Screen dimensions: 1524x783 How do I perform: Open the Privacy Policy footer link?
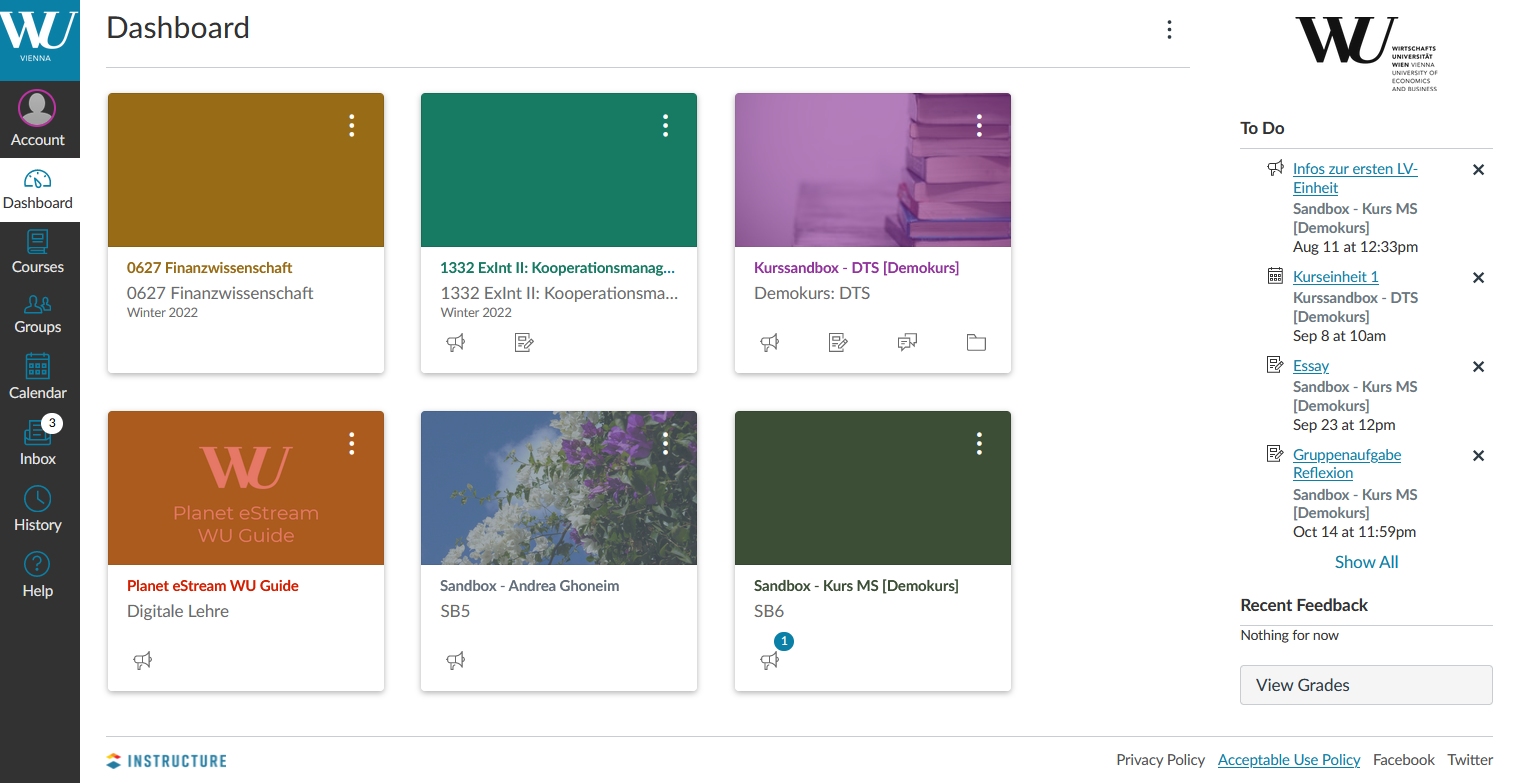pos(1160,760)
